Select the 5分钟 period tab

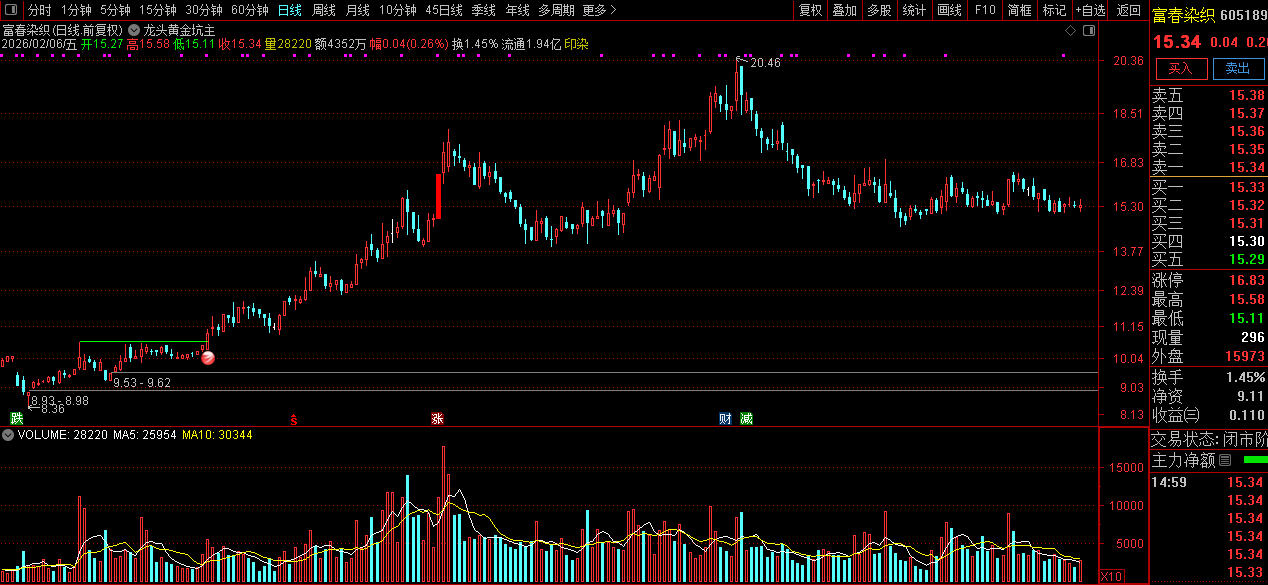(115, 10)
